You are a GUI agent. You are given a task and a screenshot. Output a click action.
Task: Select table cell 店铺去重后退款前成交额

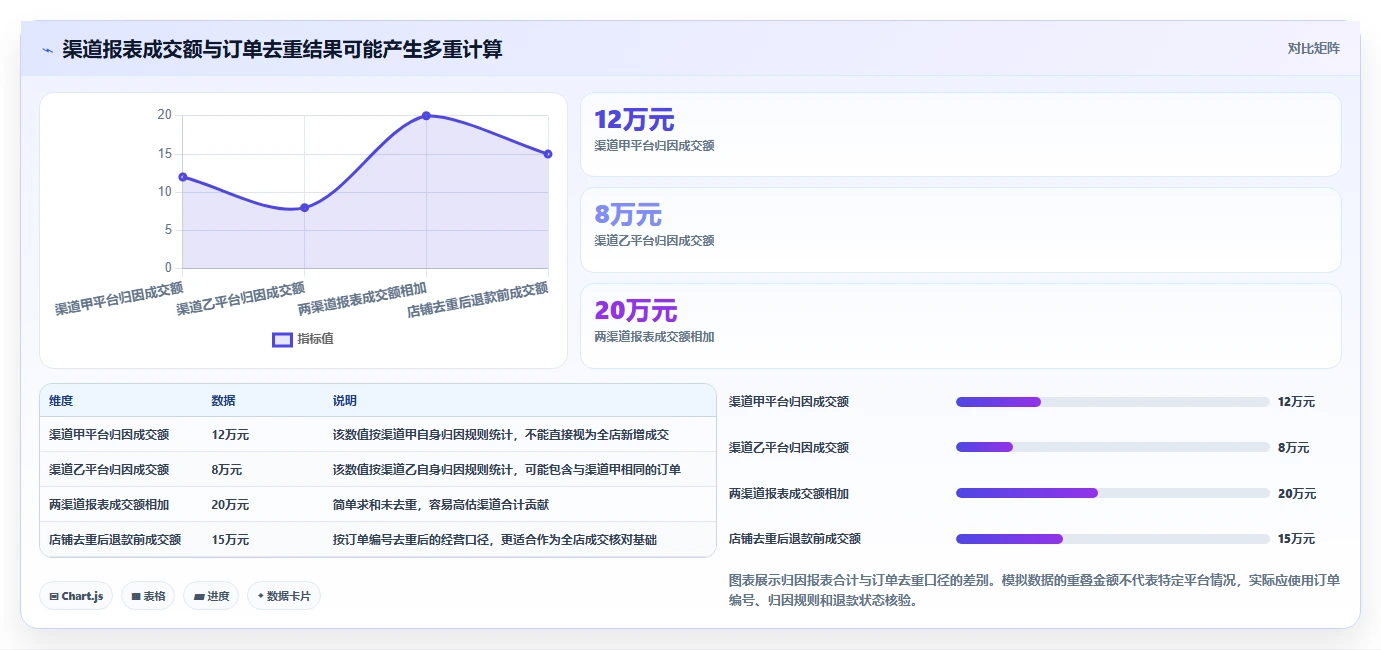[115, 540]
